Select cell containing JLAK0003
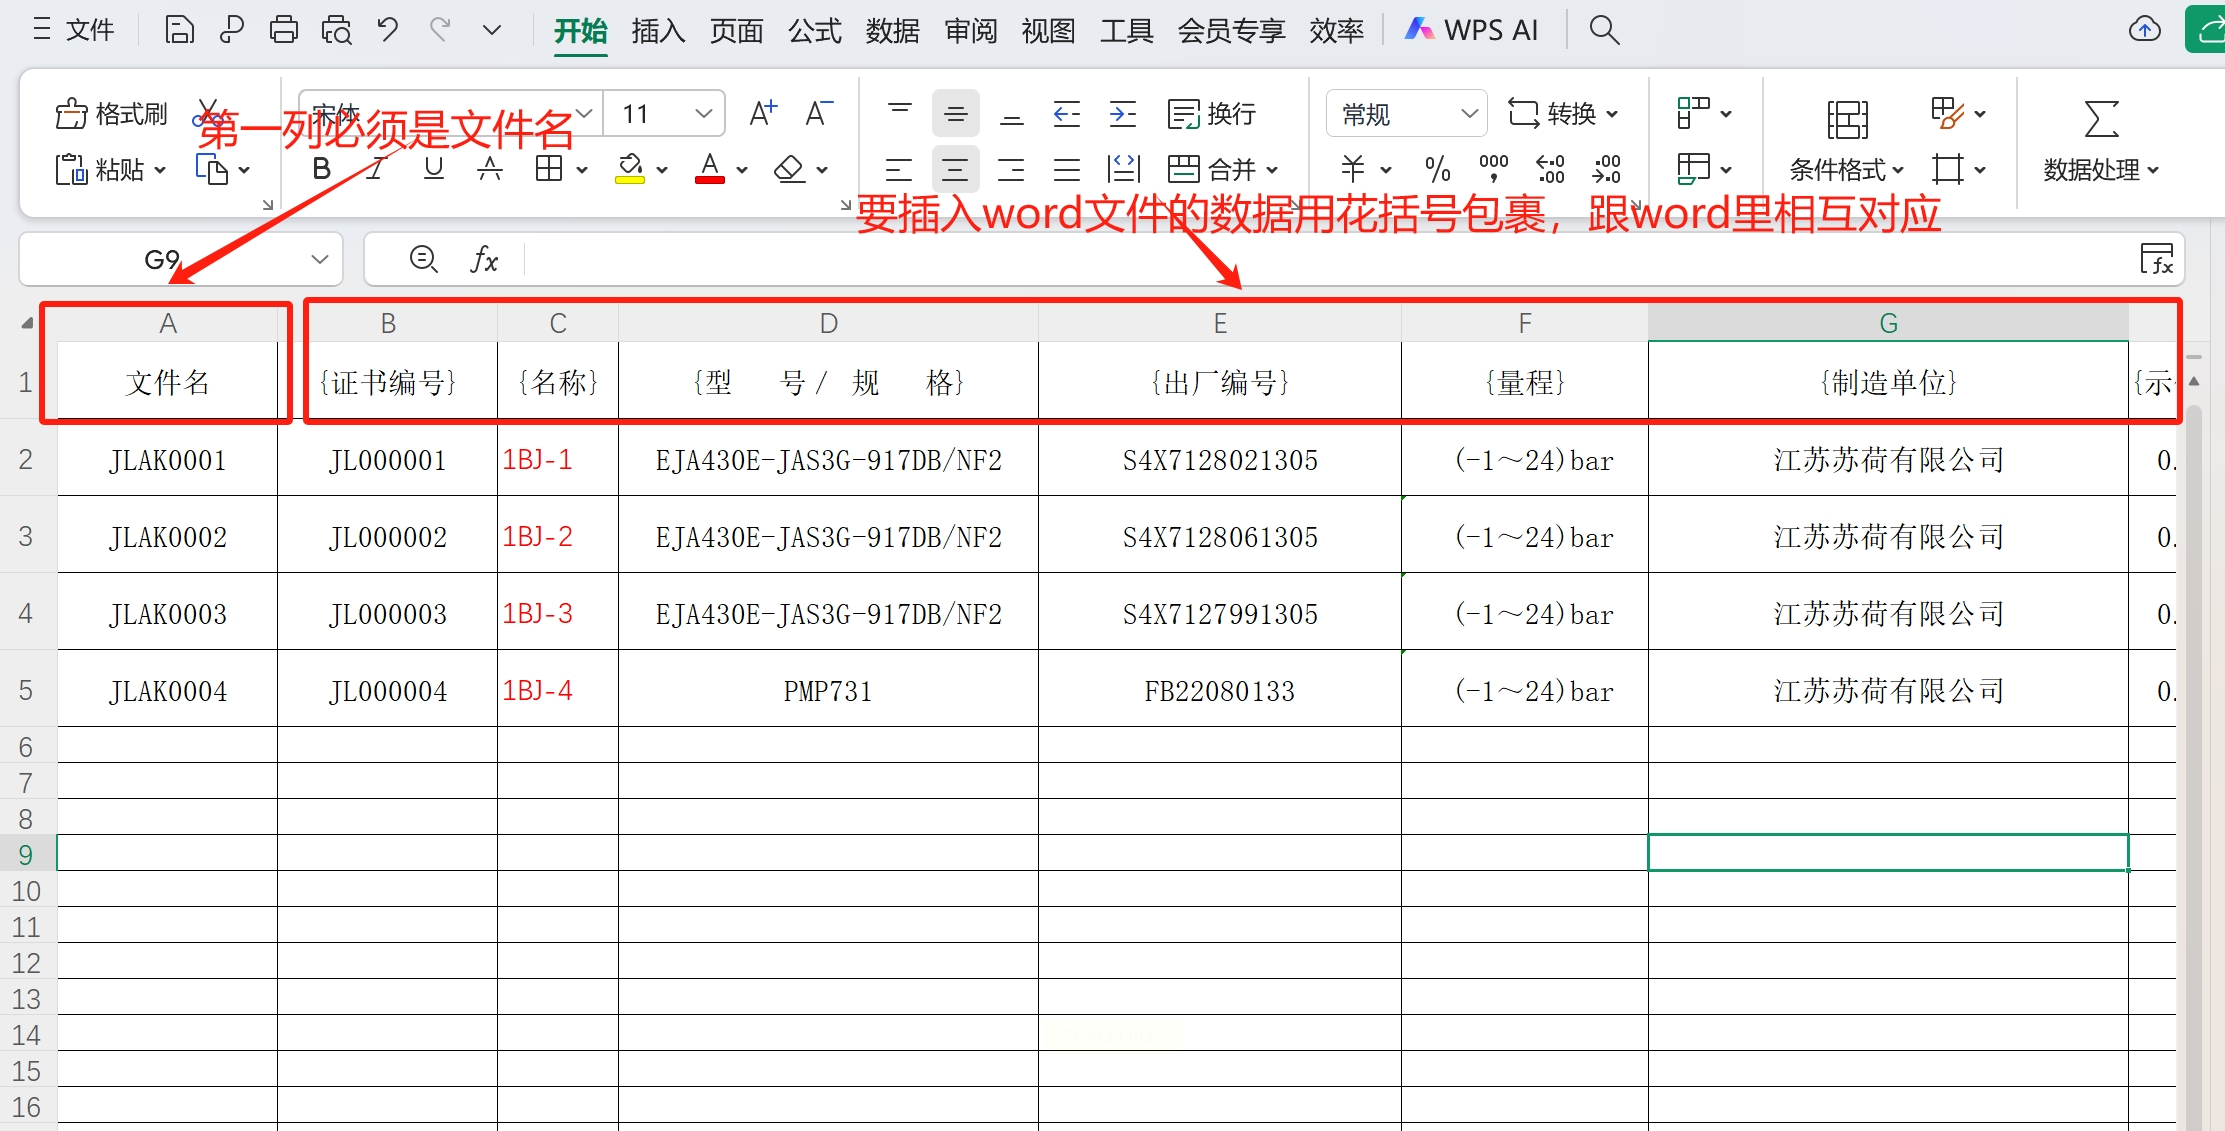The image size is (2225, 1131). click(168, 614)
